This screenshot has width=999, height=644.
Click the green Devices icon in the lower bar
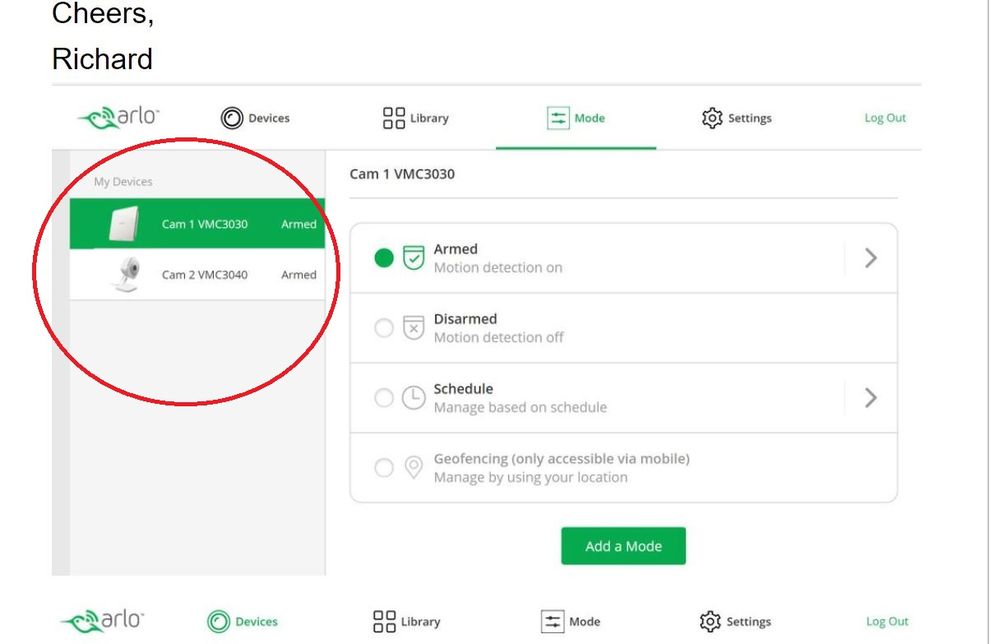(x=219, y=621)
